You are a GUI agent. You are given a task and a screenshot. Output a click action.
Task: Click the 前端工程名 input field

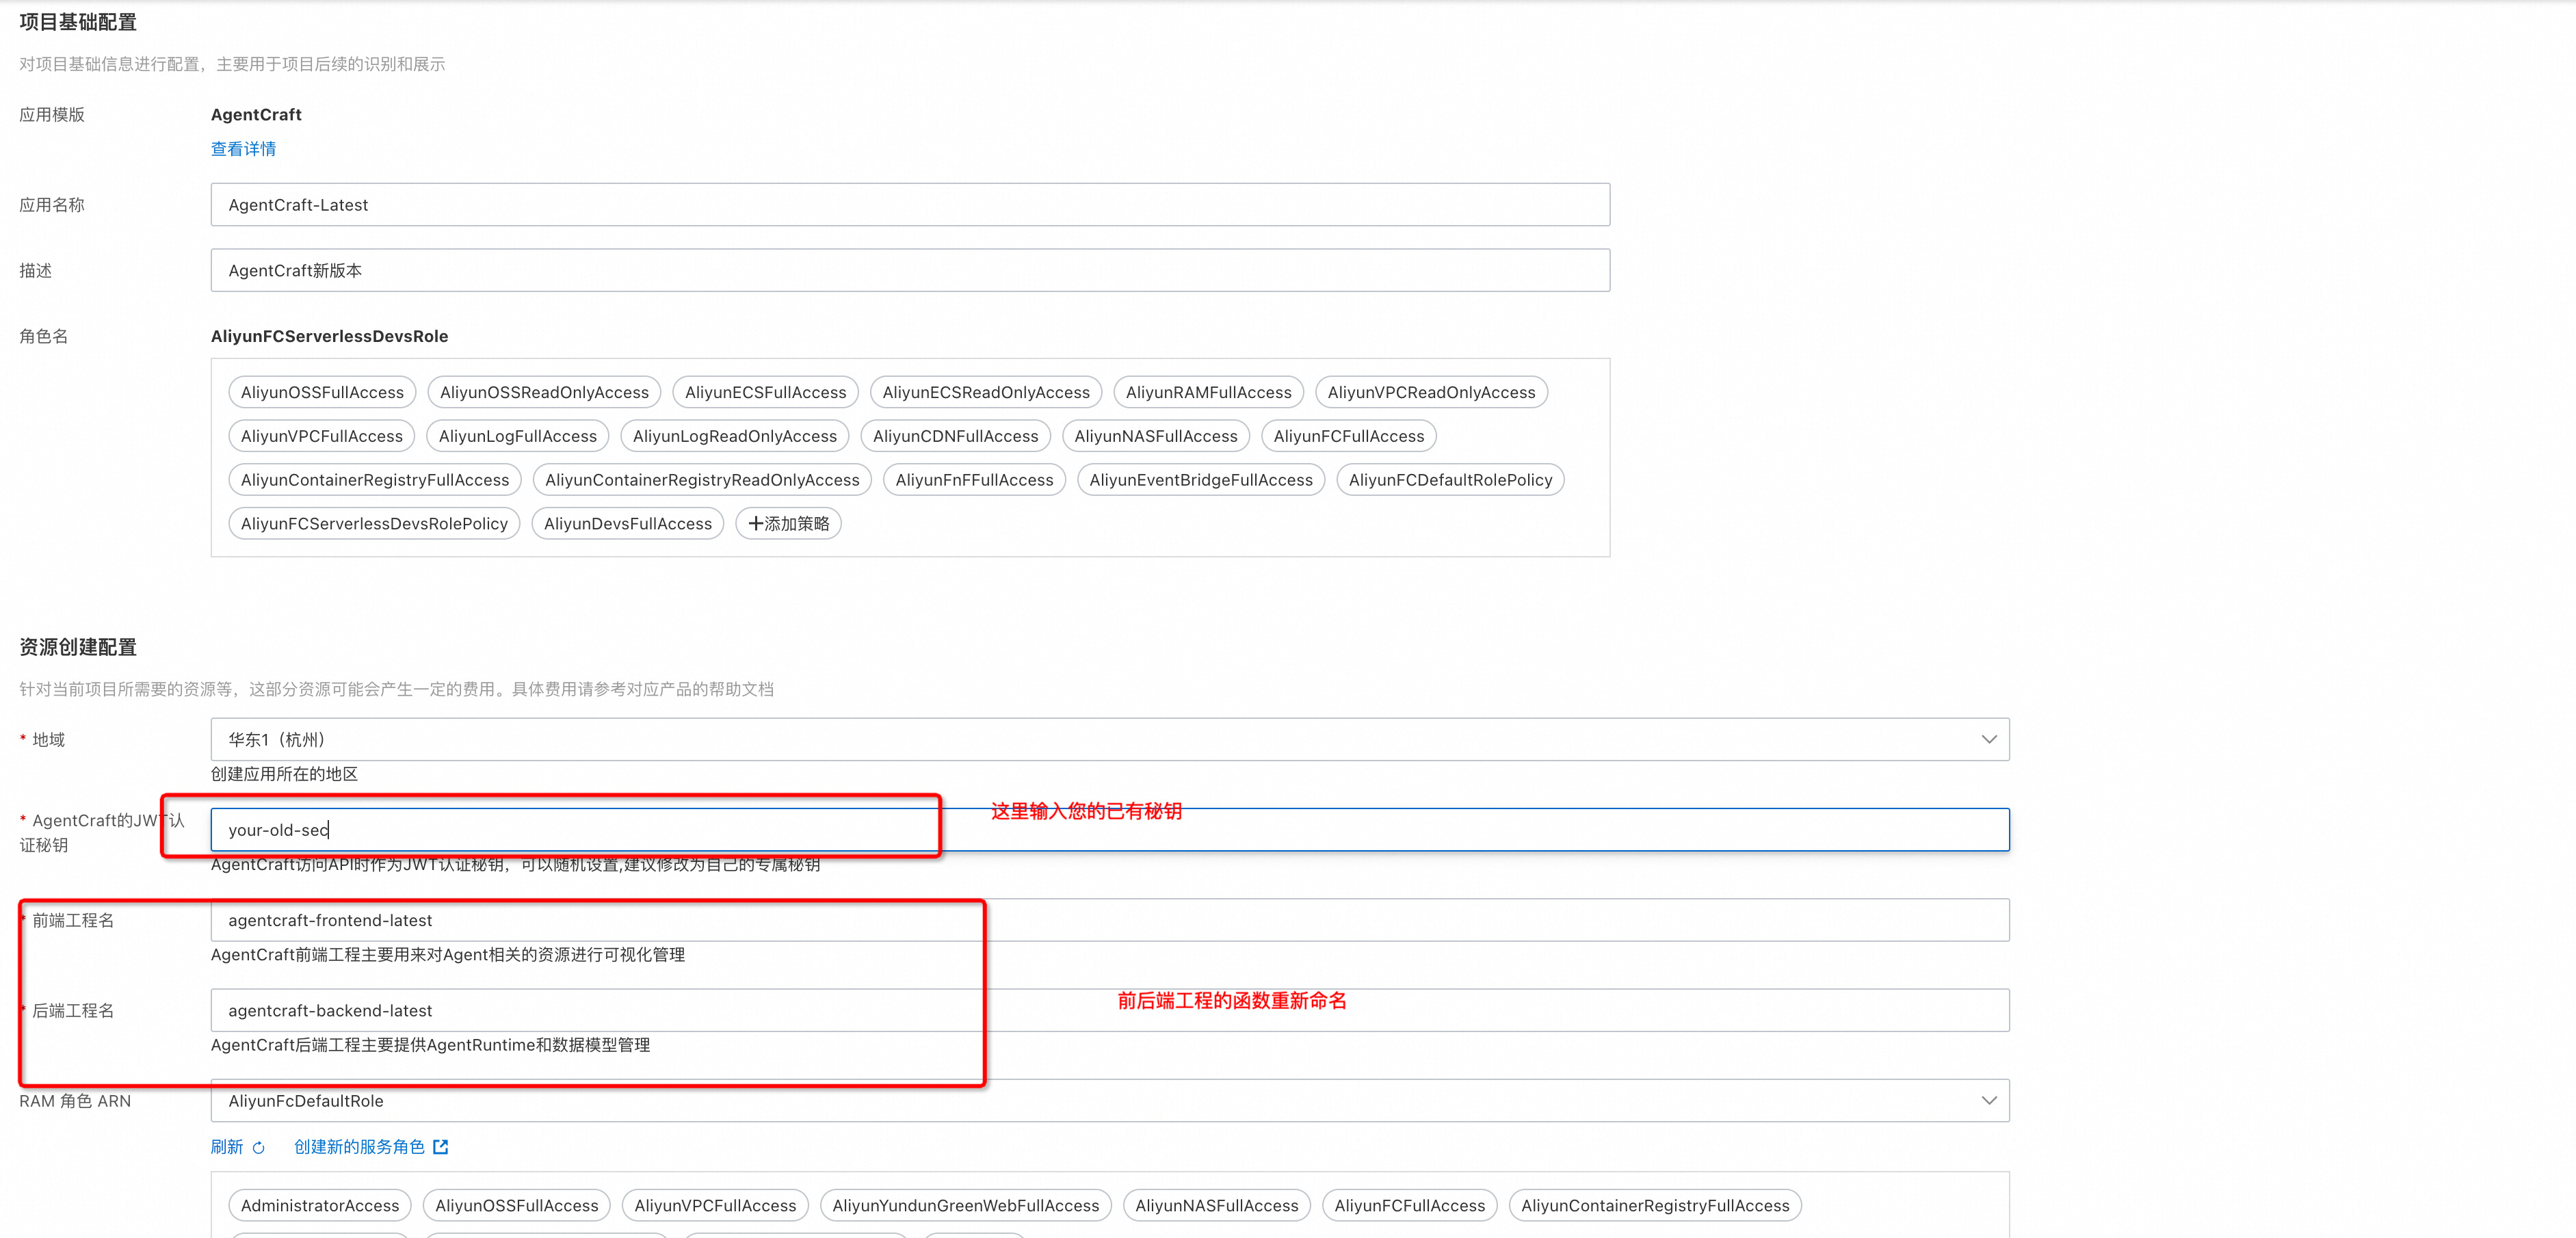1110,920
